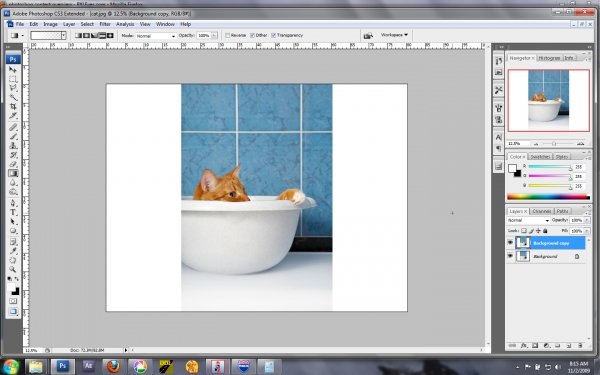Select the Eyedropper tool

click(x=13, y=251)
